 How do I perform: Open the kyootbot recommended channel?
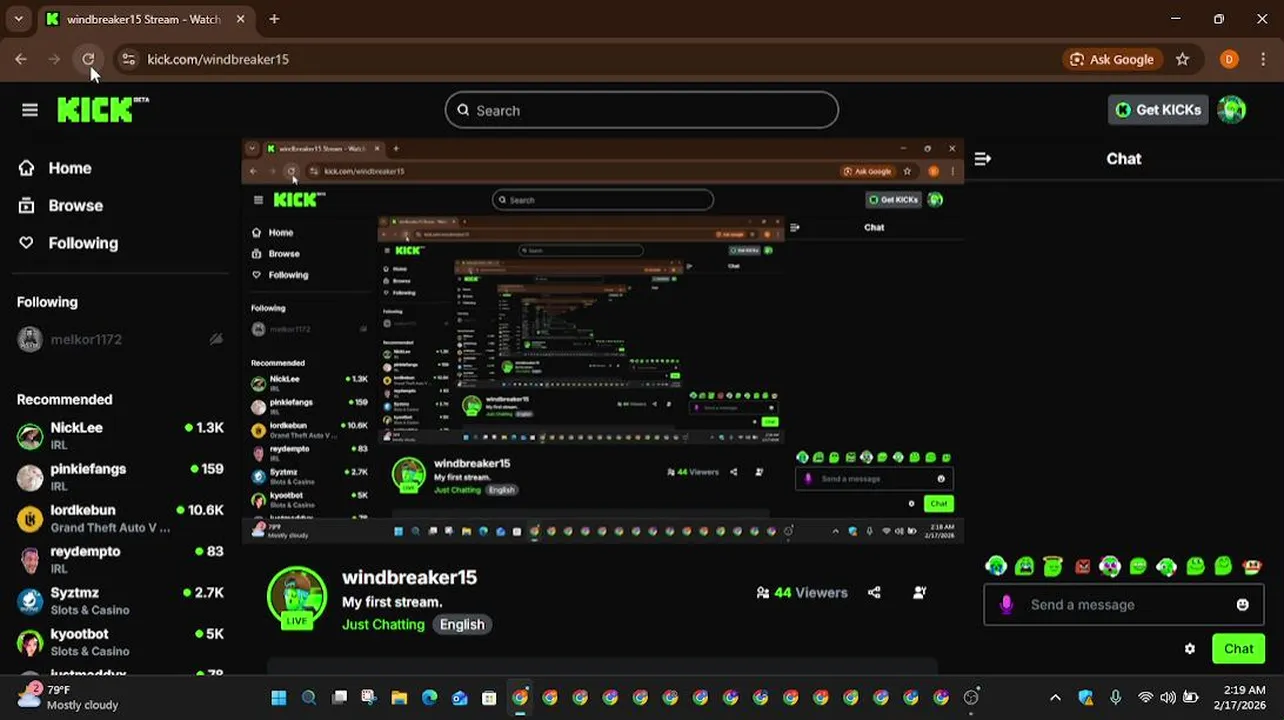120,642
